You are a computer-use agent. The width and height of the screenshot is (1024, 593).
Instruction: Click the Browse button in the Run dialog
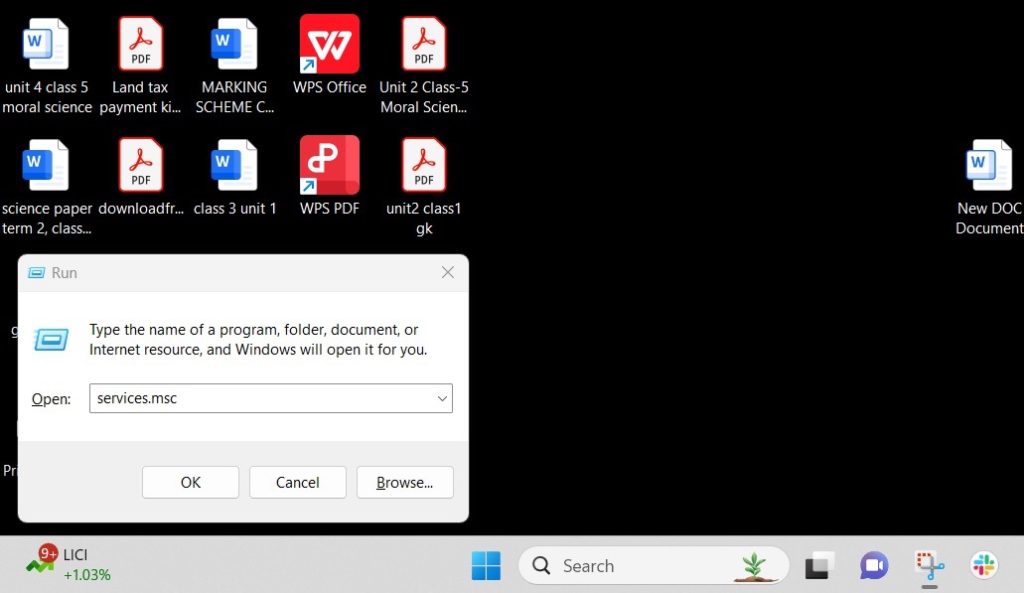tap(405, 482)
